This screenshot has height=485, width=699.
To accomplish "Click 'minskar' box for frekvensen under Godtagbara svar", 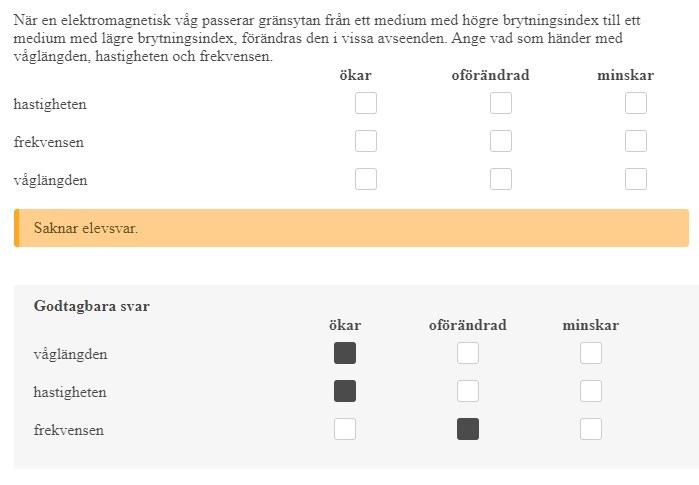I will click(x=591, y=430).
